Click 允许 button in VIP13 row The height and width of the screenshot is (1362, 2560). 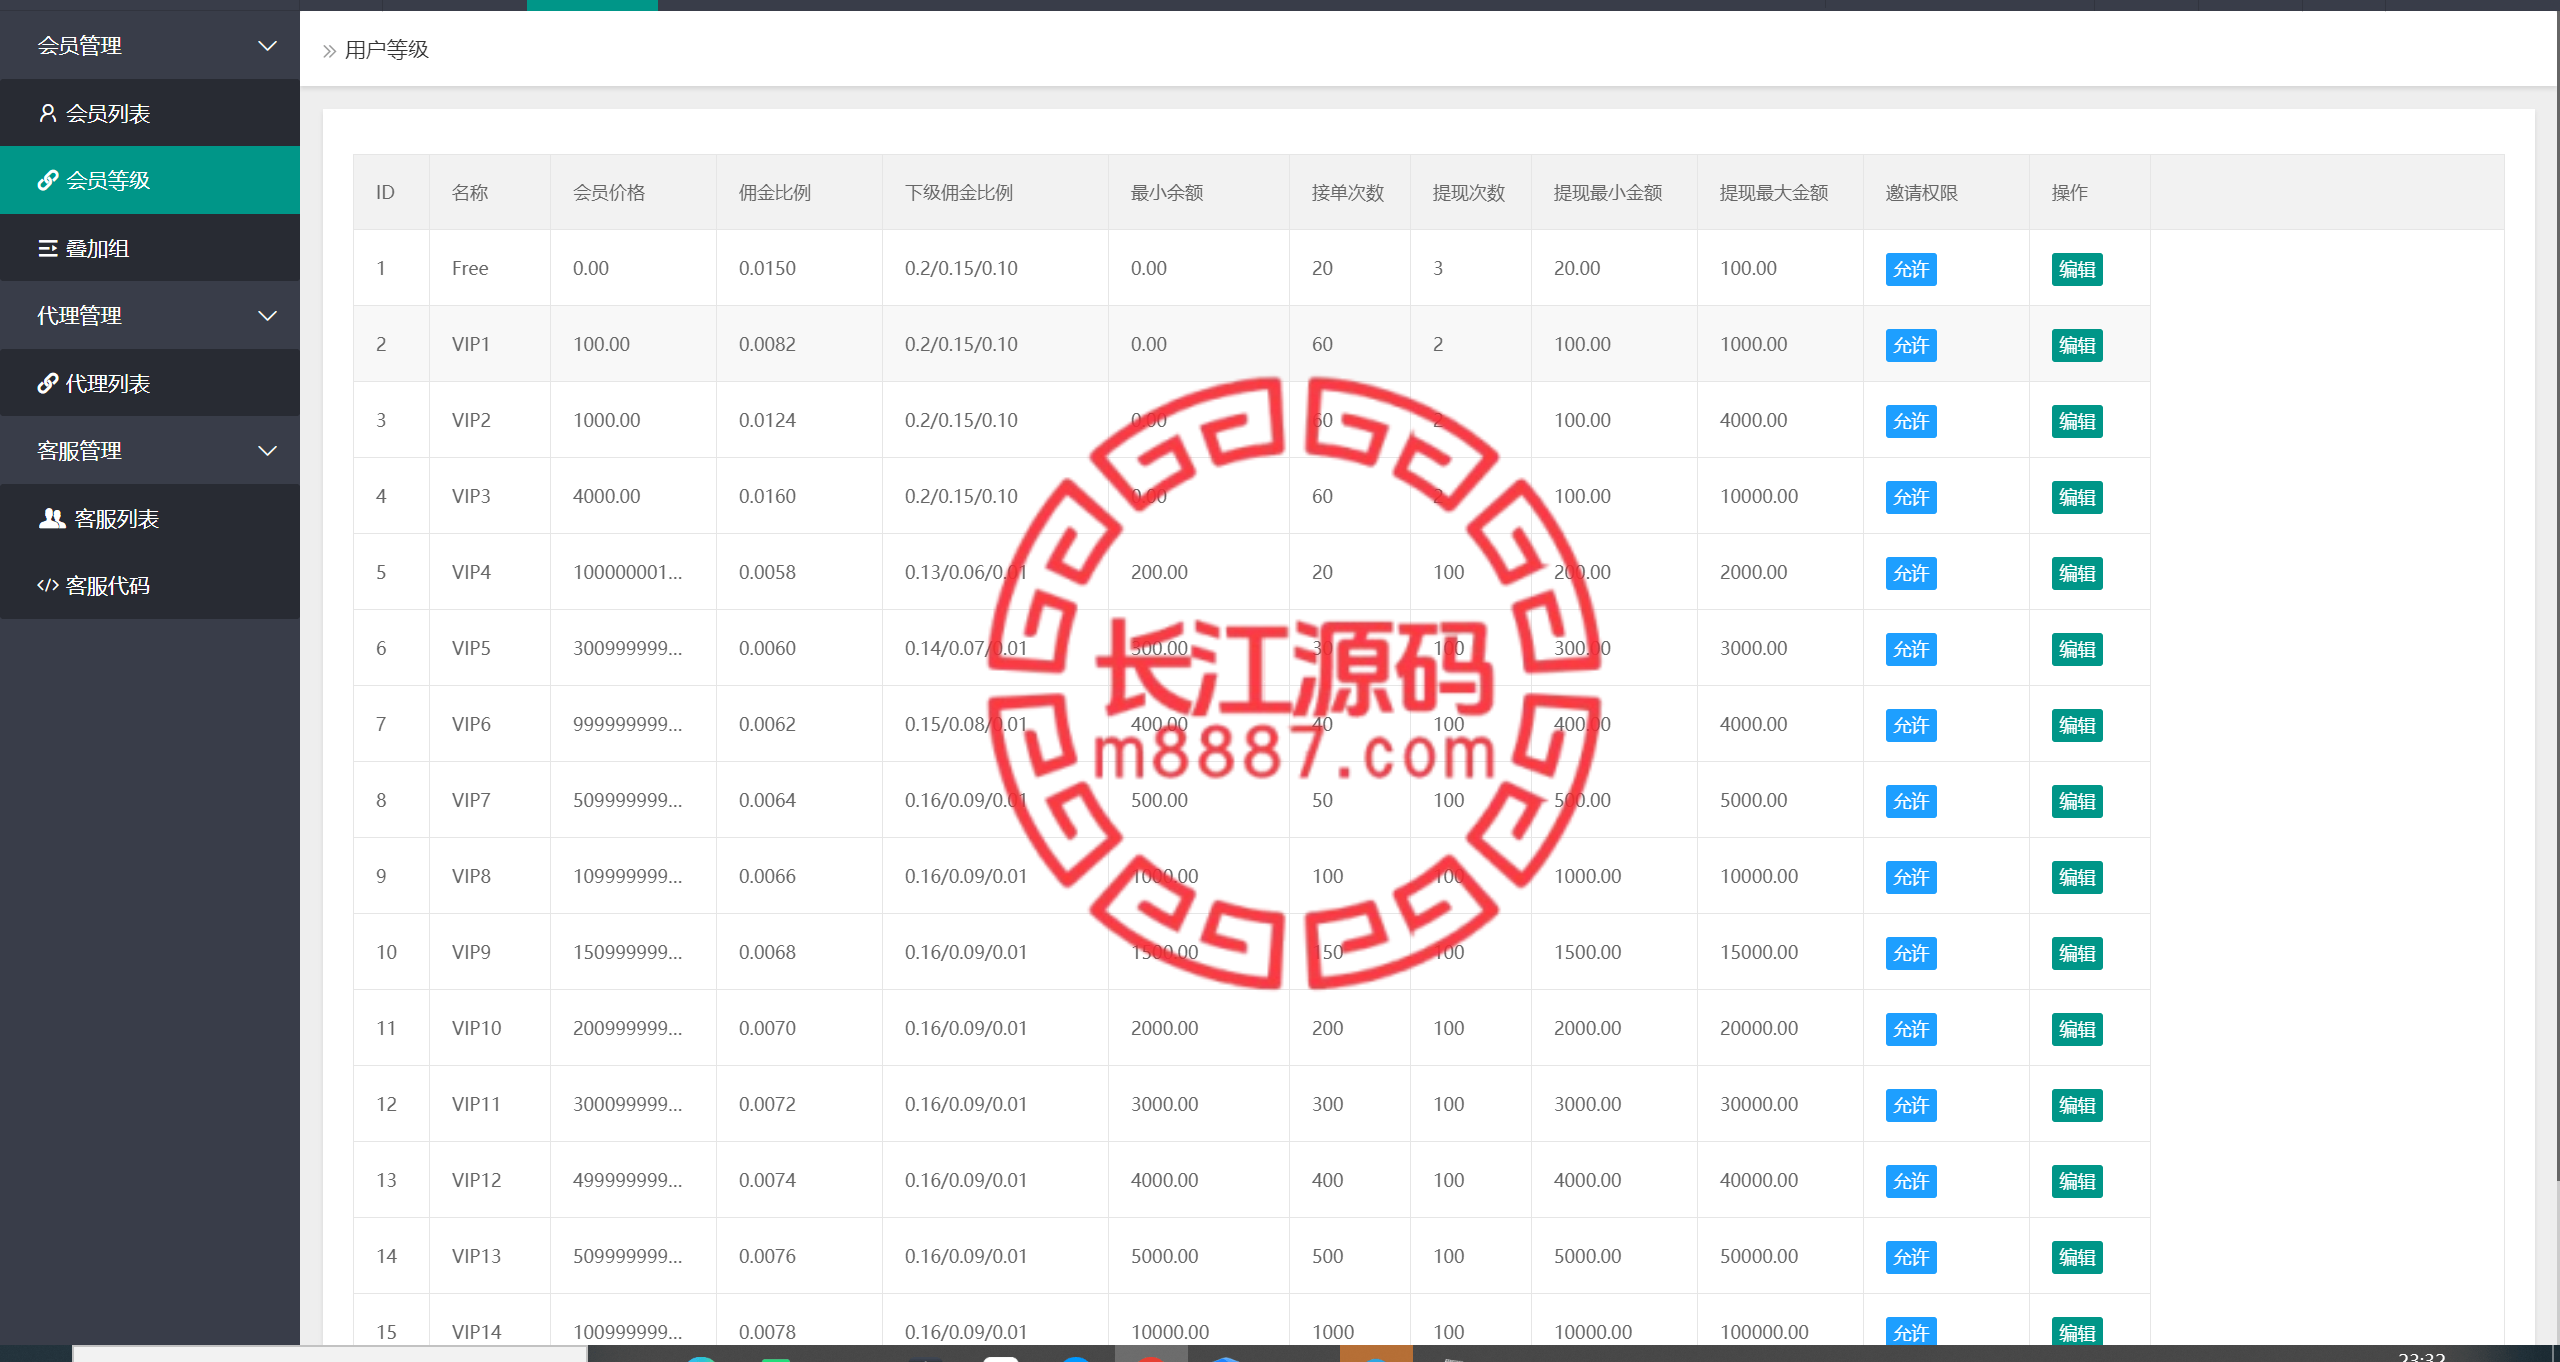pyautogui.click(x=1911, y=1257)
